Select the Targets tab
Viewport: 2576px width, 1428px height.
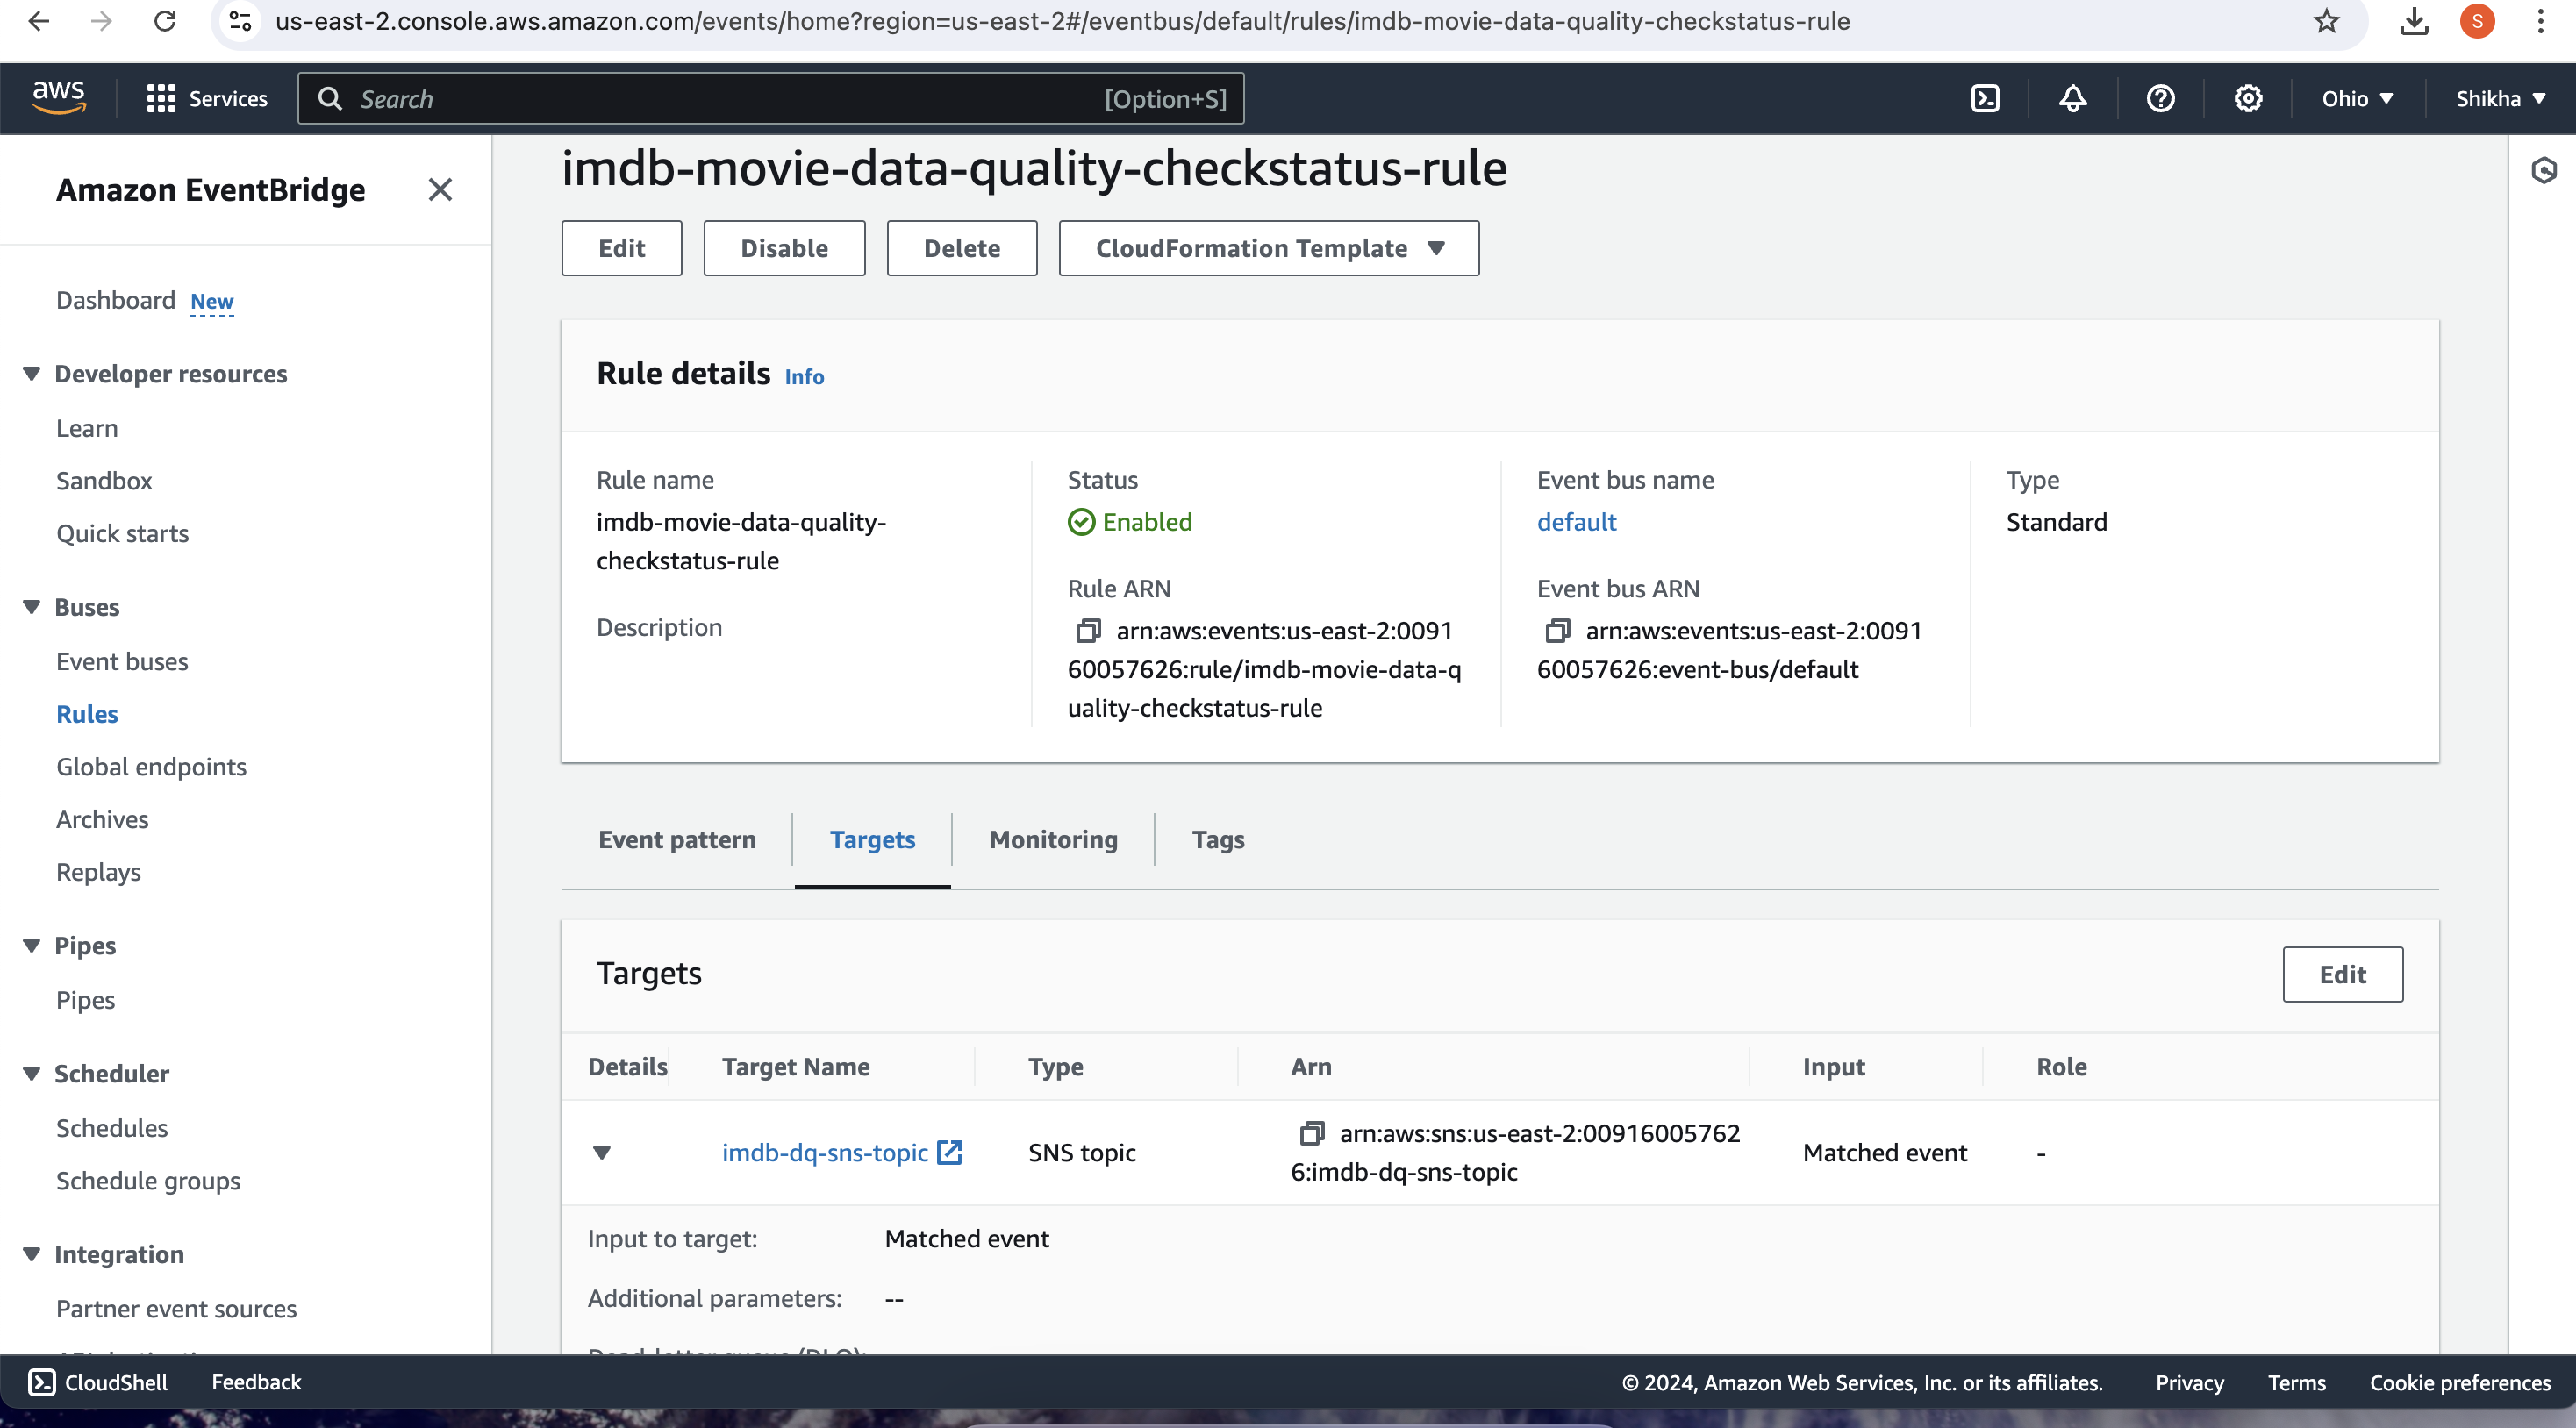pyautogui.click(x=872, y=839)
